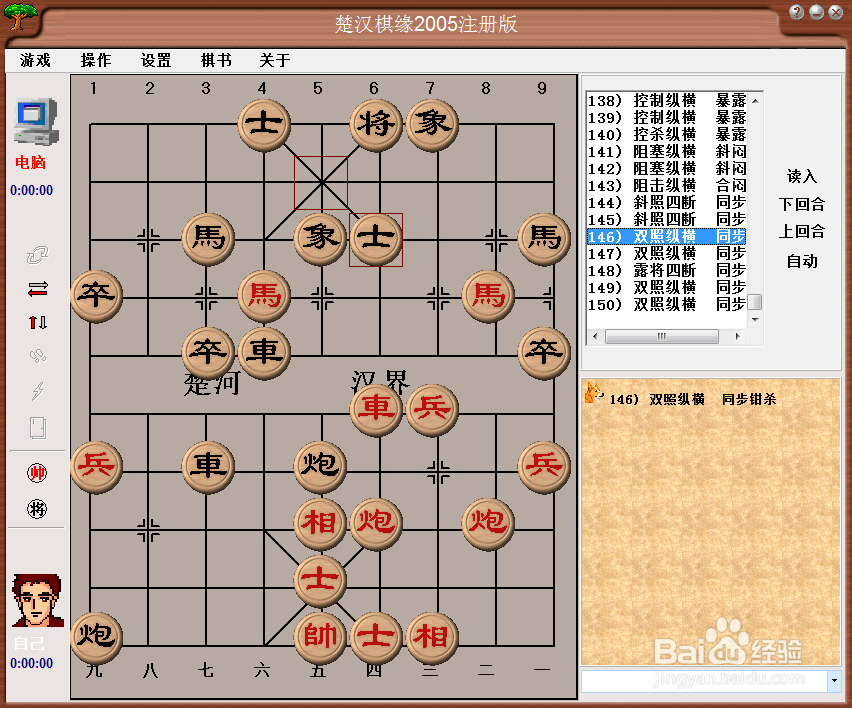Click the computer timer 0:00:00 under 电脑
The image size is (852, 708).
(32, 190)
